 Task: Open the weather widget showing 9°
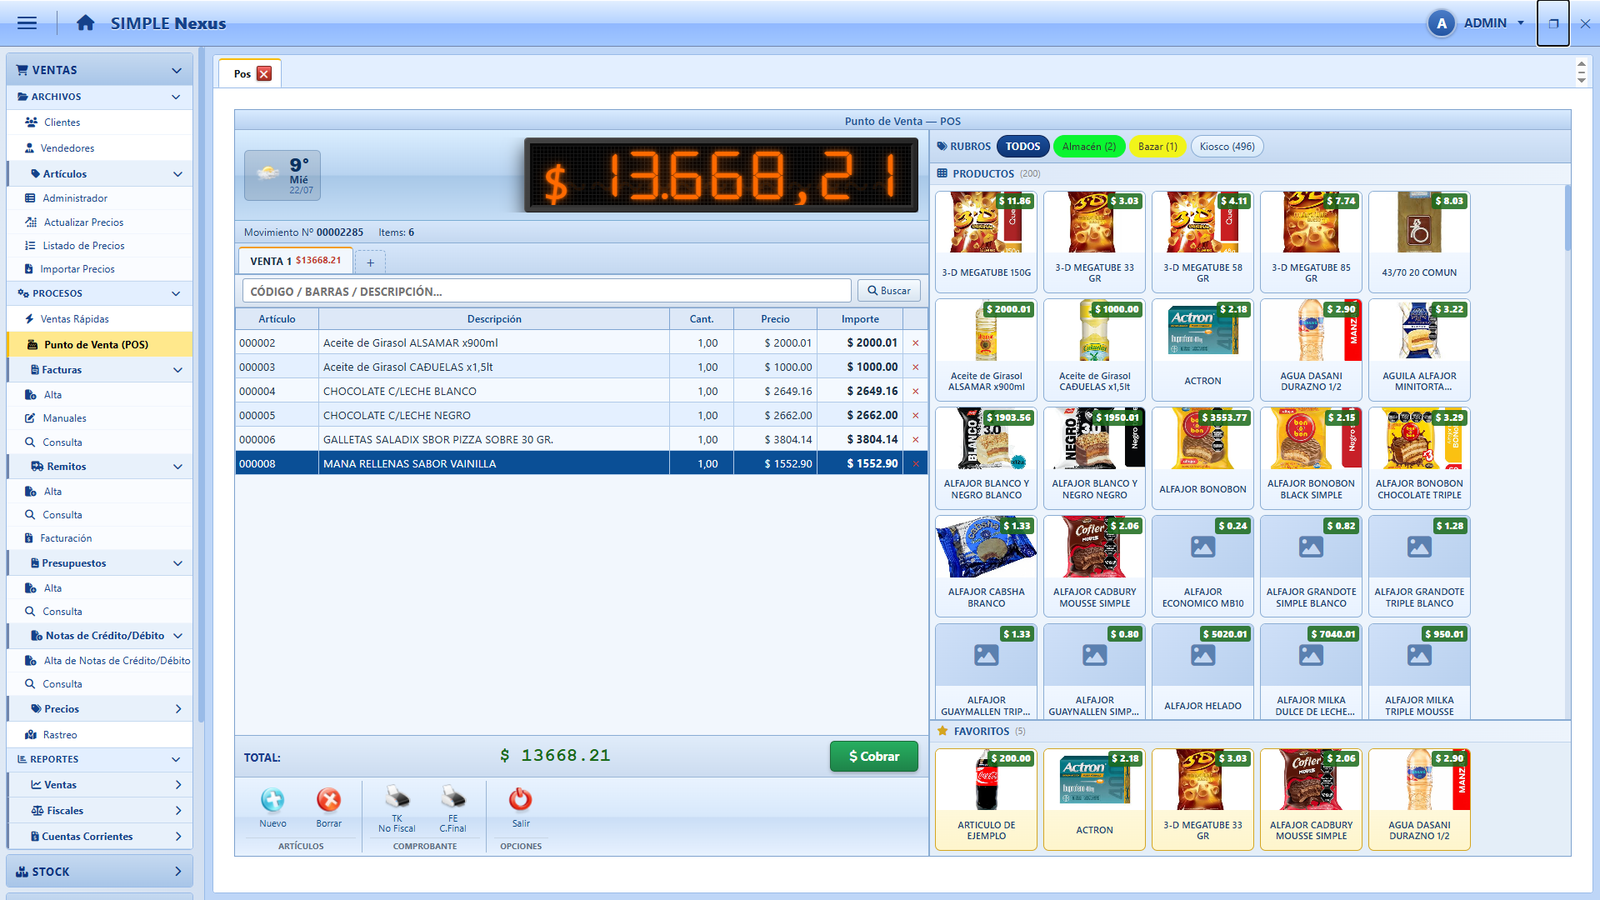coord(283,175)
